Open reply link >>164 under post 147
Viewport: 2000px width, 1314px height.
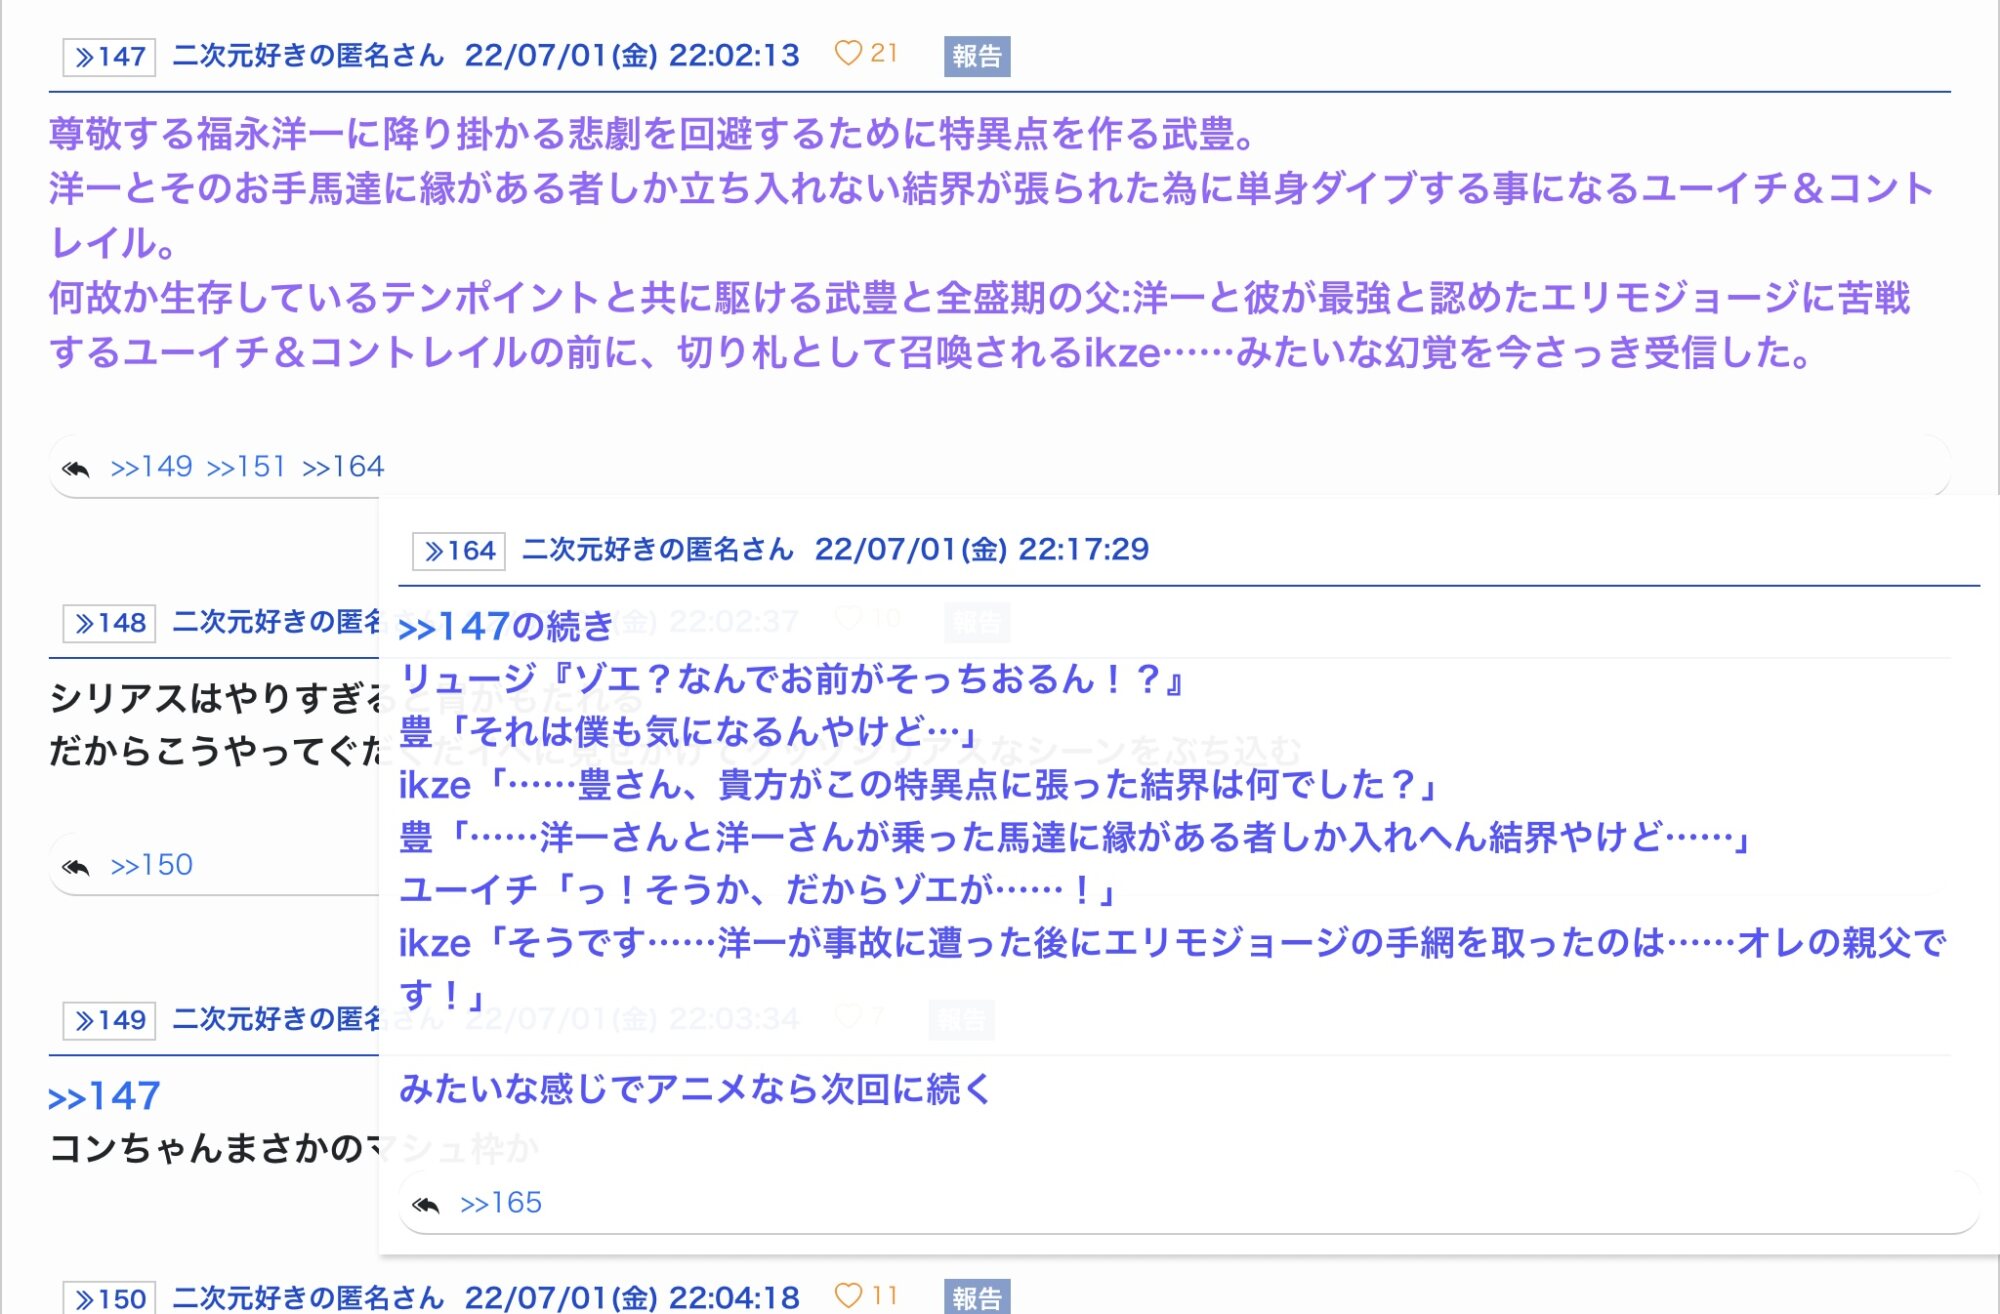(342, 467)
